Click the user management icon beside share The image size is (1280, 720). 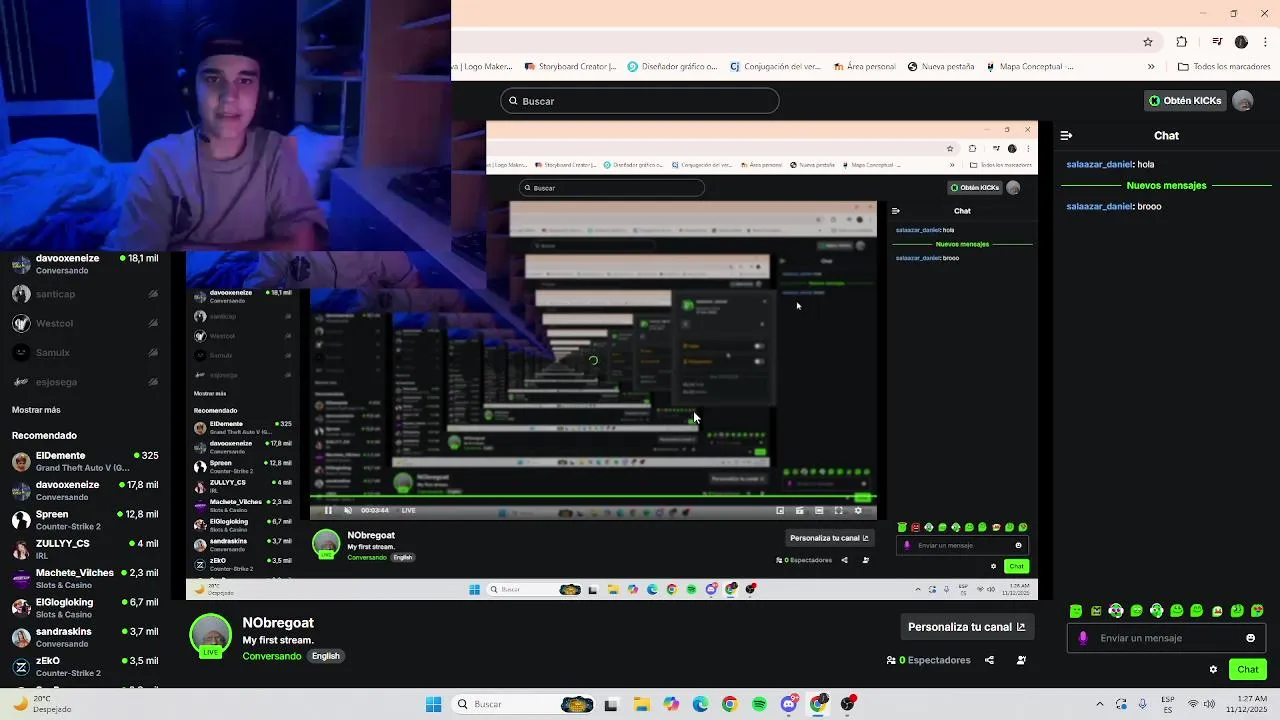coord(1021,660)
